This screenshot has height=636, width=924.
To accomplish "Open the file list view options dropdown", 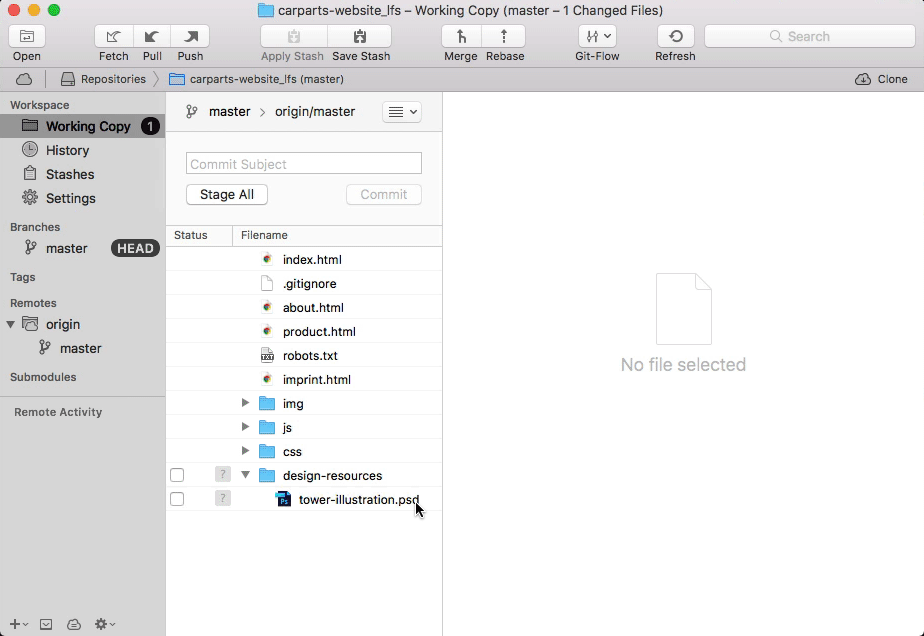I will pyautogui.click(x=401, y=112).
